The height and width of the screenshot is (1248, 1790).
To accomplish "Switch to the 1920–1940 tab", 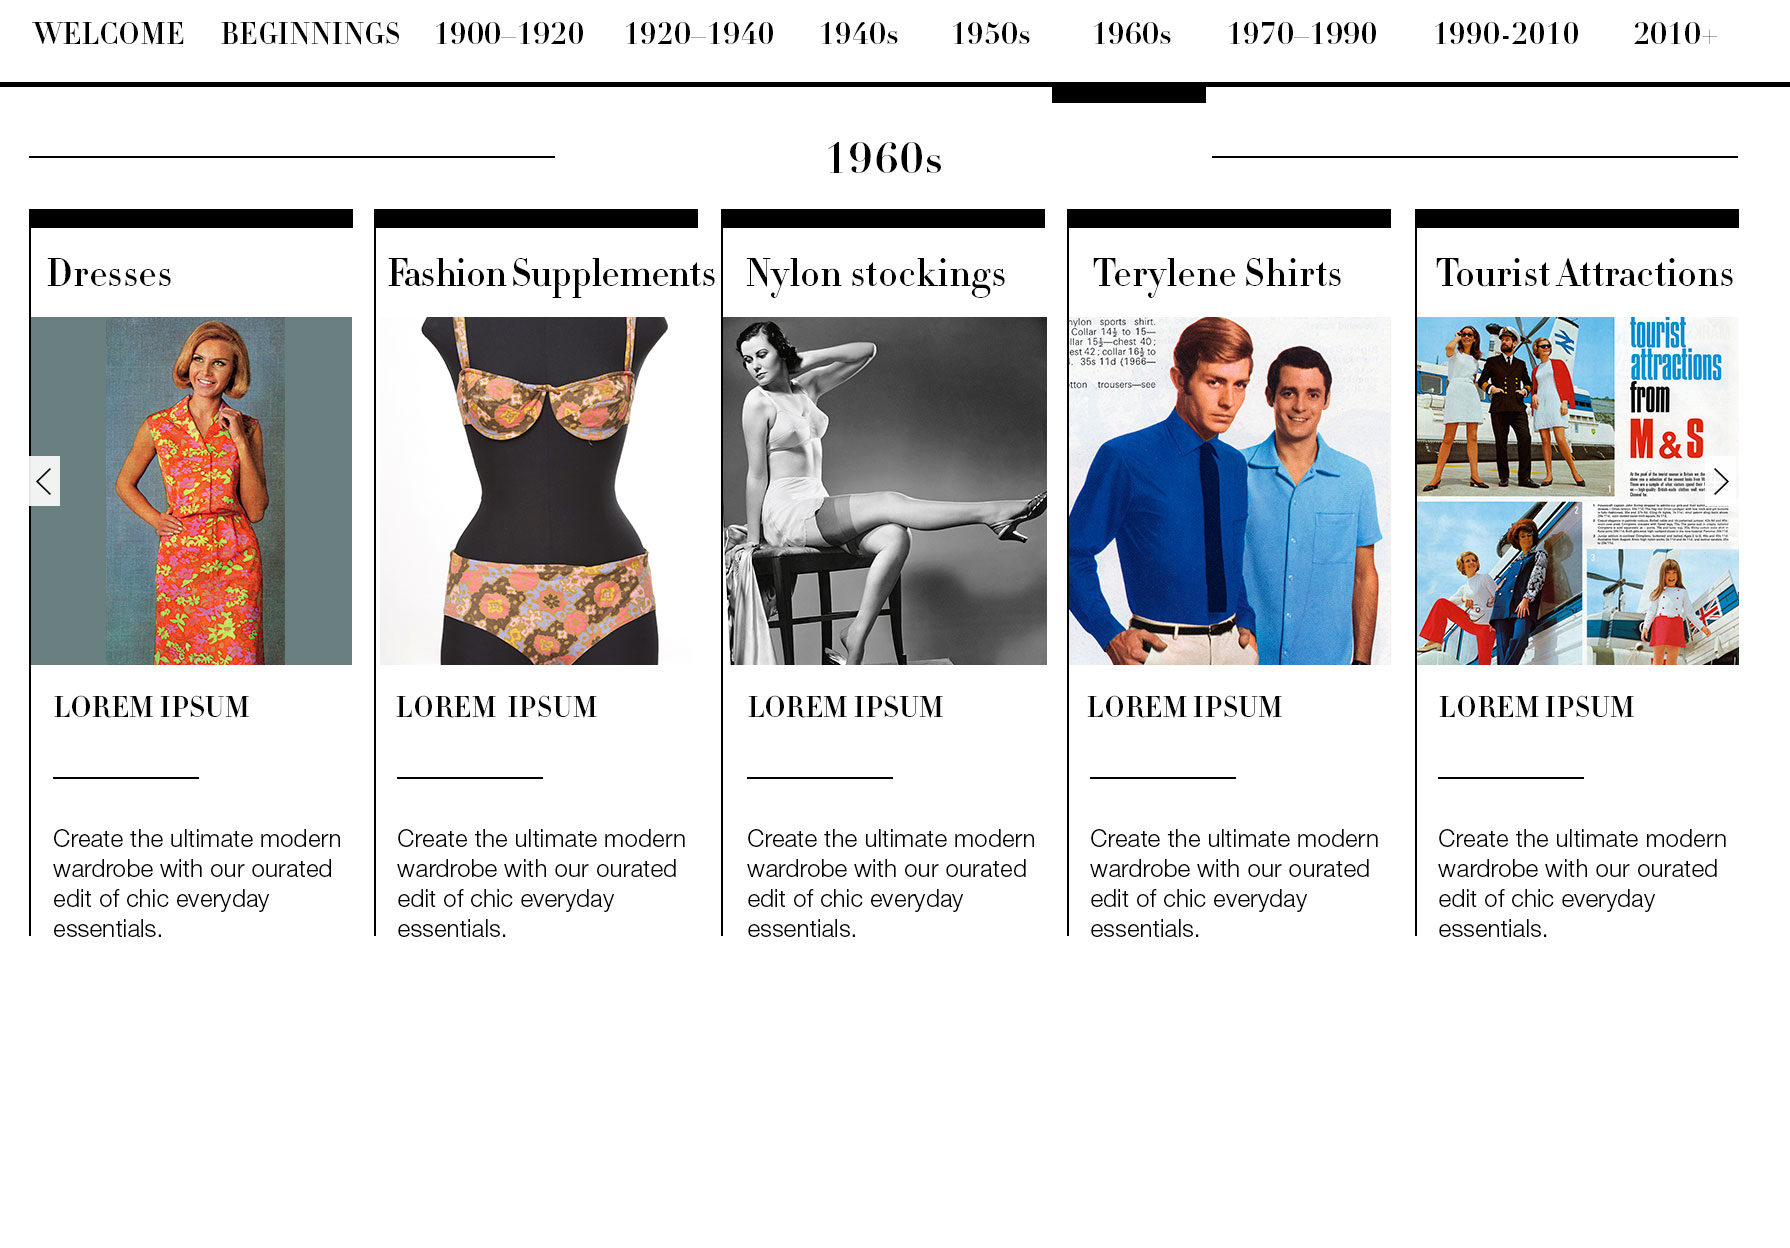I will tap(700, 34).
